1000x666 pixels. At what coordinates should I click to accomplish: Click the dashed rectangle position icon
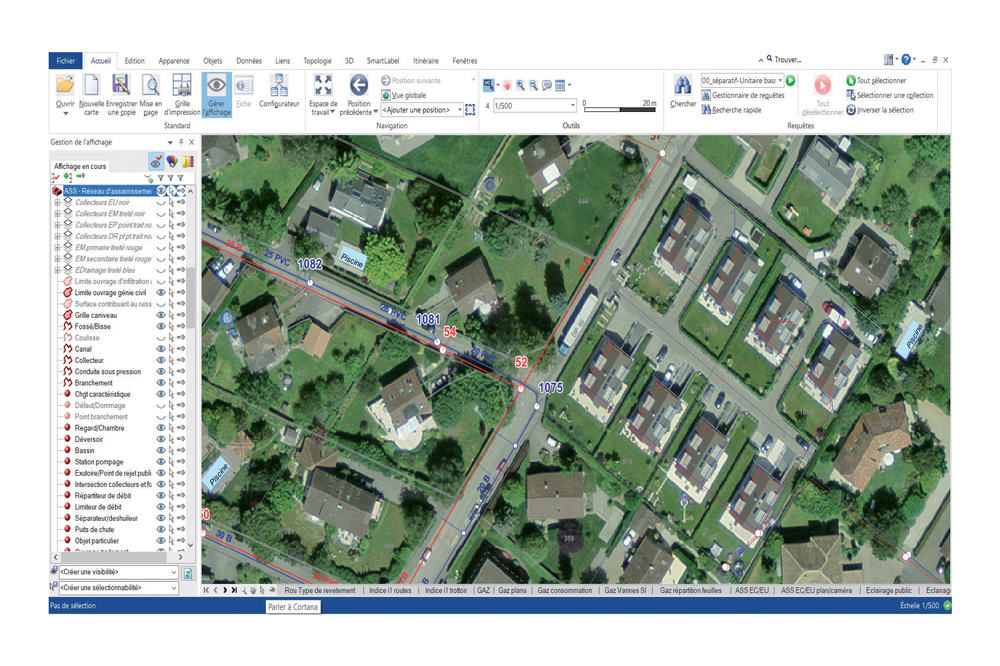point(470,110)
